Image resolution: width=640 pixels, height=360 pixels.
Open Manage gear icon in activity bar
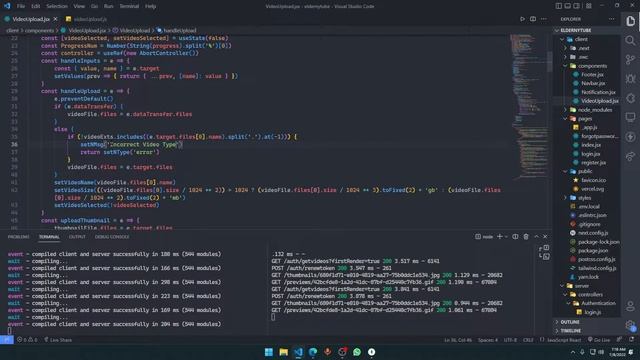(x=631, y=325)
